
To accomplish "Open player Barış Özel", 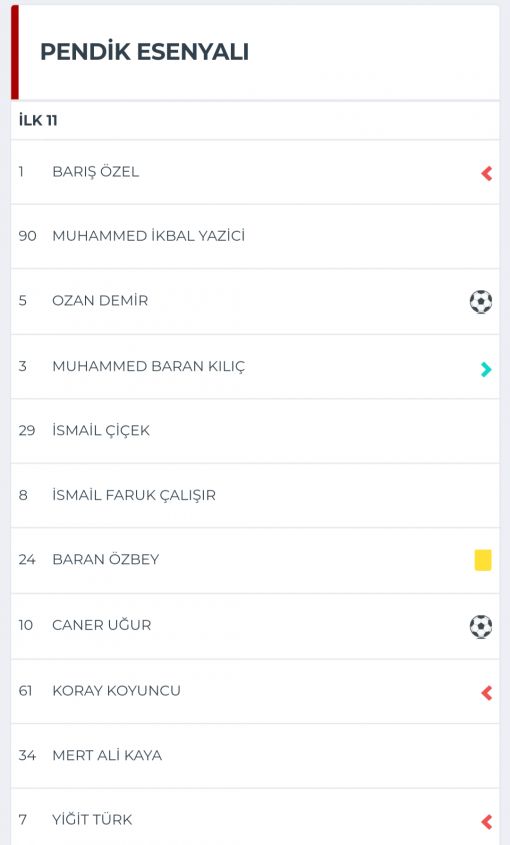I will tap(255, 172).
